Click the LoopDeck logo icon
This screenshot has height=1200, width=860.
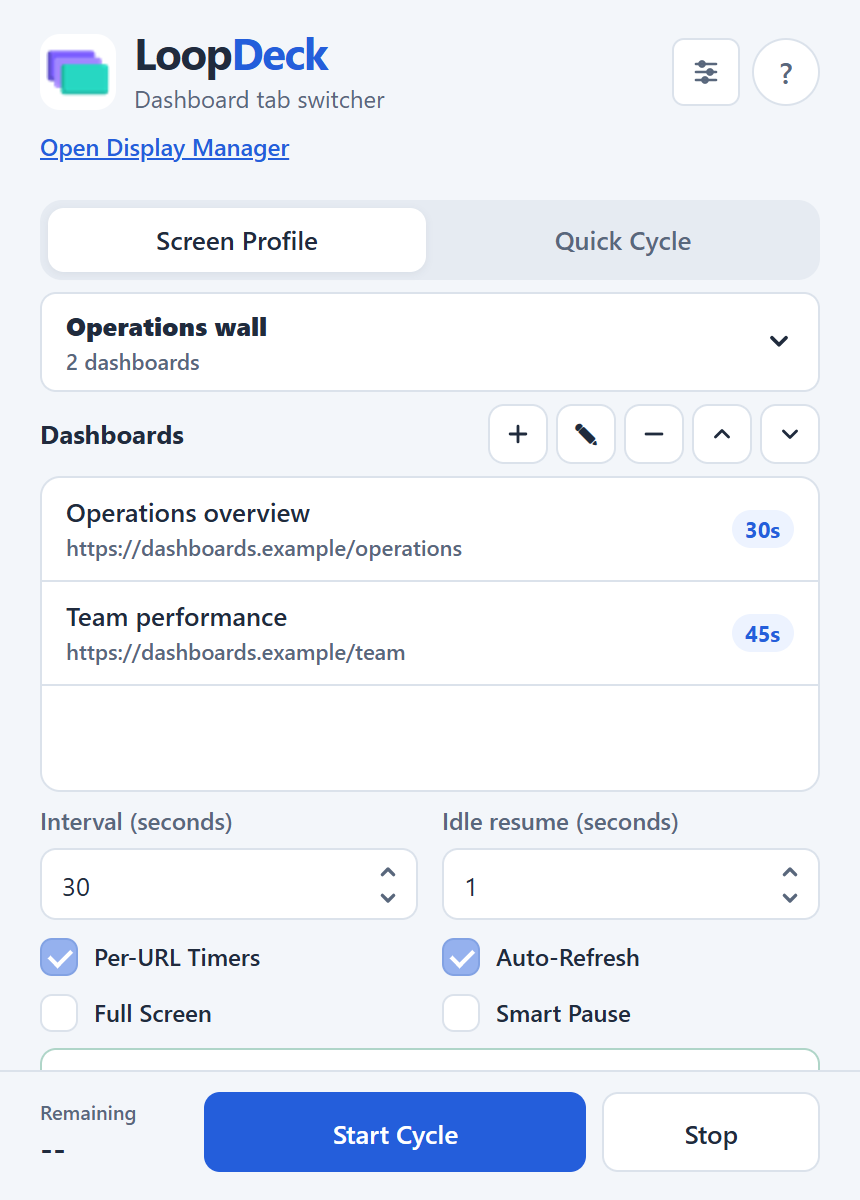point(78,72)
